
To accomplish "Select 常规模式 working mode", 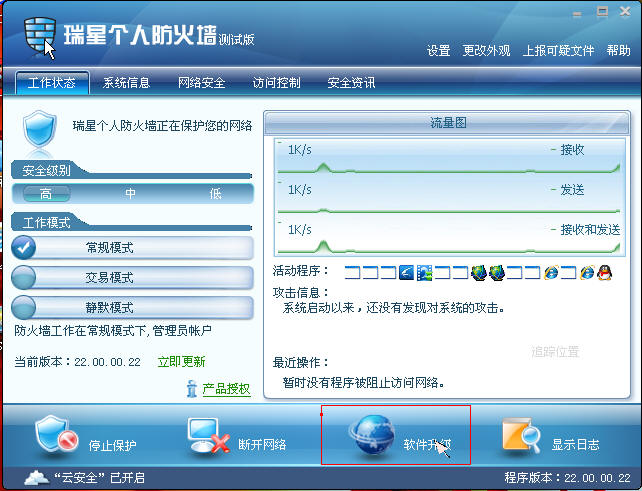I will (x=132, y=248).
